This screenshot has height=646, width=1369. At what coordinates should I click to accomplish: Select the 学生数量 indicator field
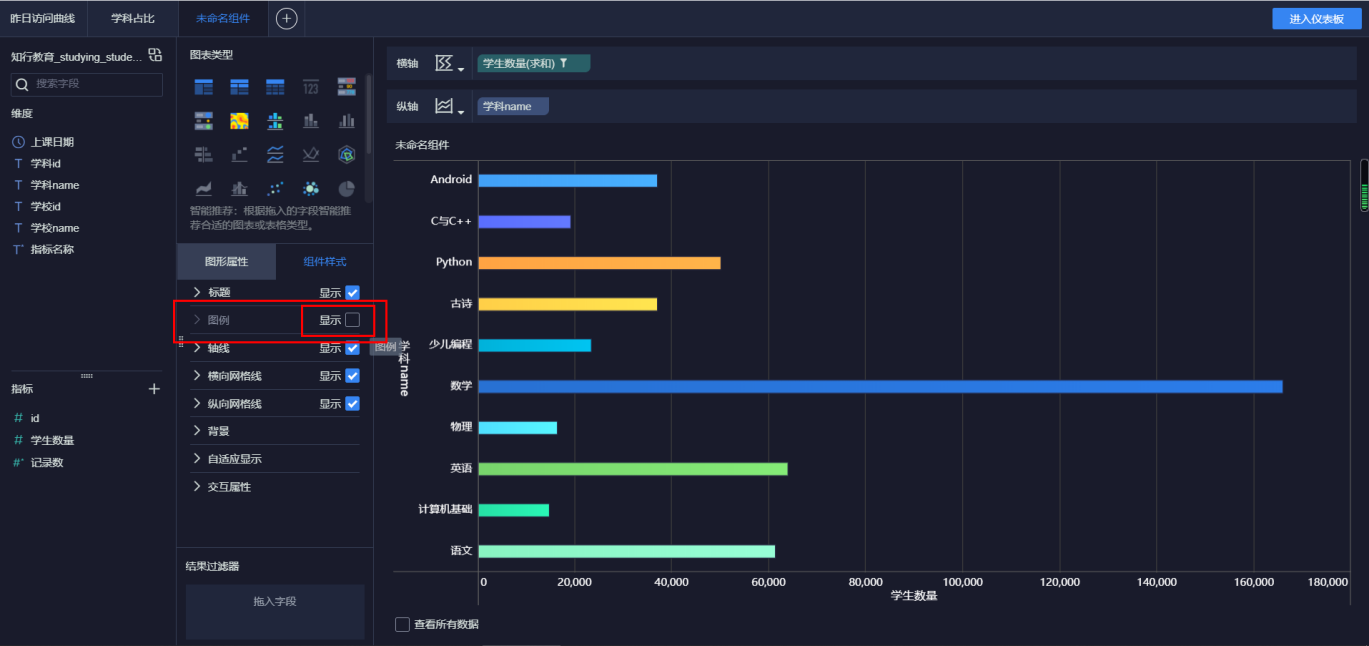(52, 440)
